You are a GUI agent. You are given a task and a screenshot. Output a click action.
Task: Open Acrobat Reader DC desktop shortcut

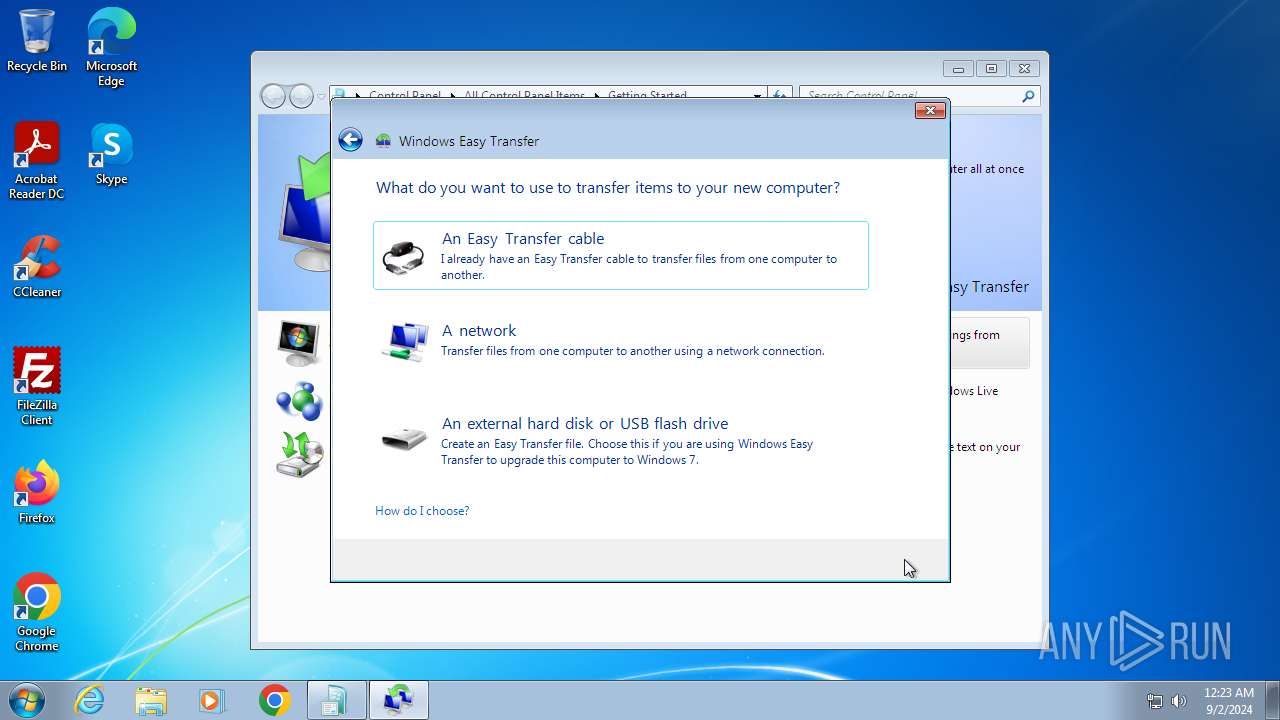click(37, 161)
